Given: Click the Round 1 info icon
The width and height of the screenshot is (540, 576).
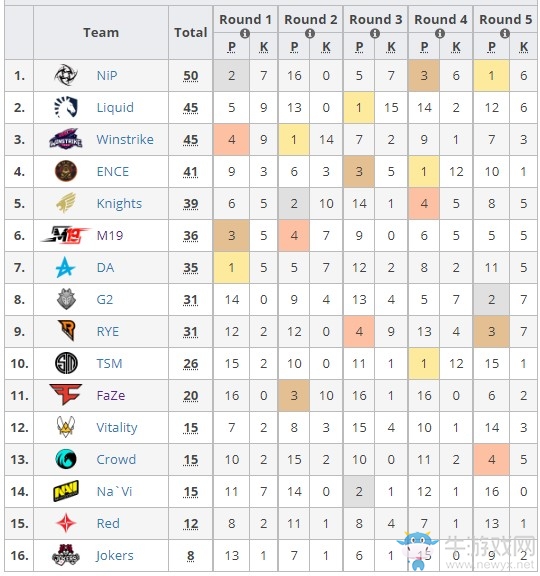Looking at the screenshot, I should pos(245,34).
